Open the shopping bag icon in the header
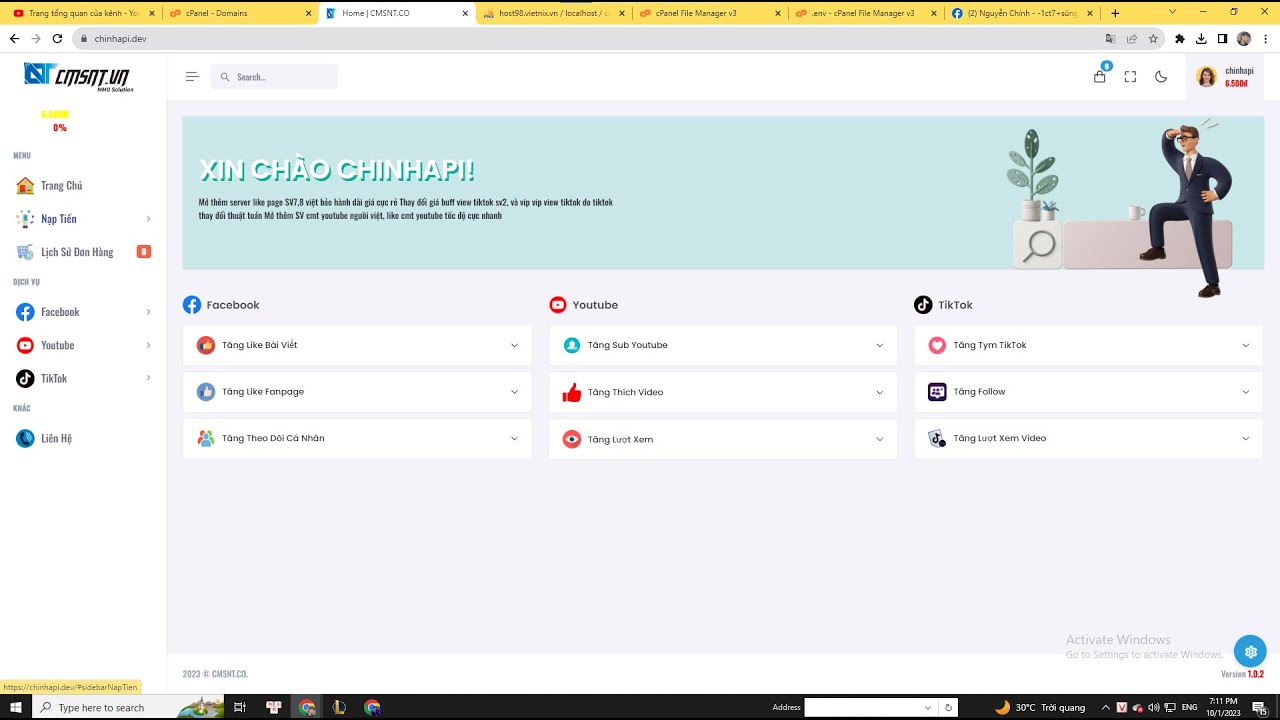The height and width of the screenshot is (720, 1280). pyautogui.click(x=1100, y=77)
